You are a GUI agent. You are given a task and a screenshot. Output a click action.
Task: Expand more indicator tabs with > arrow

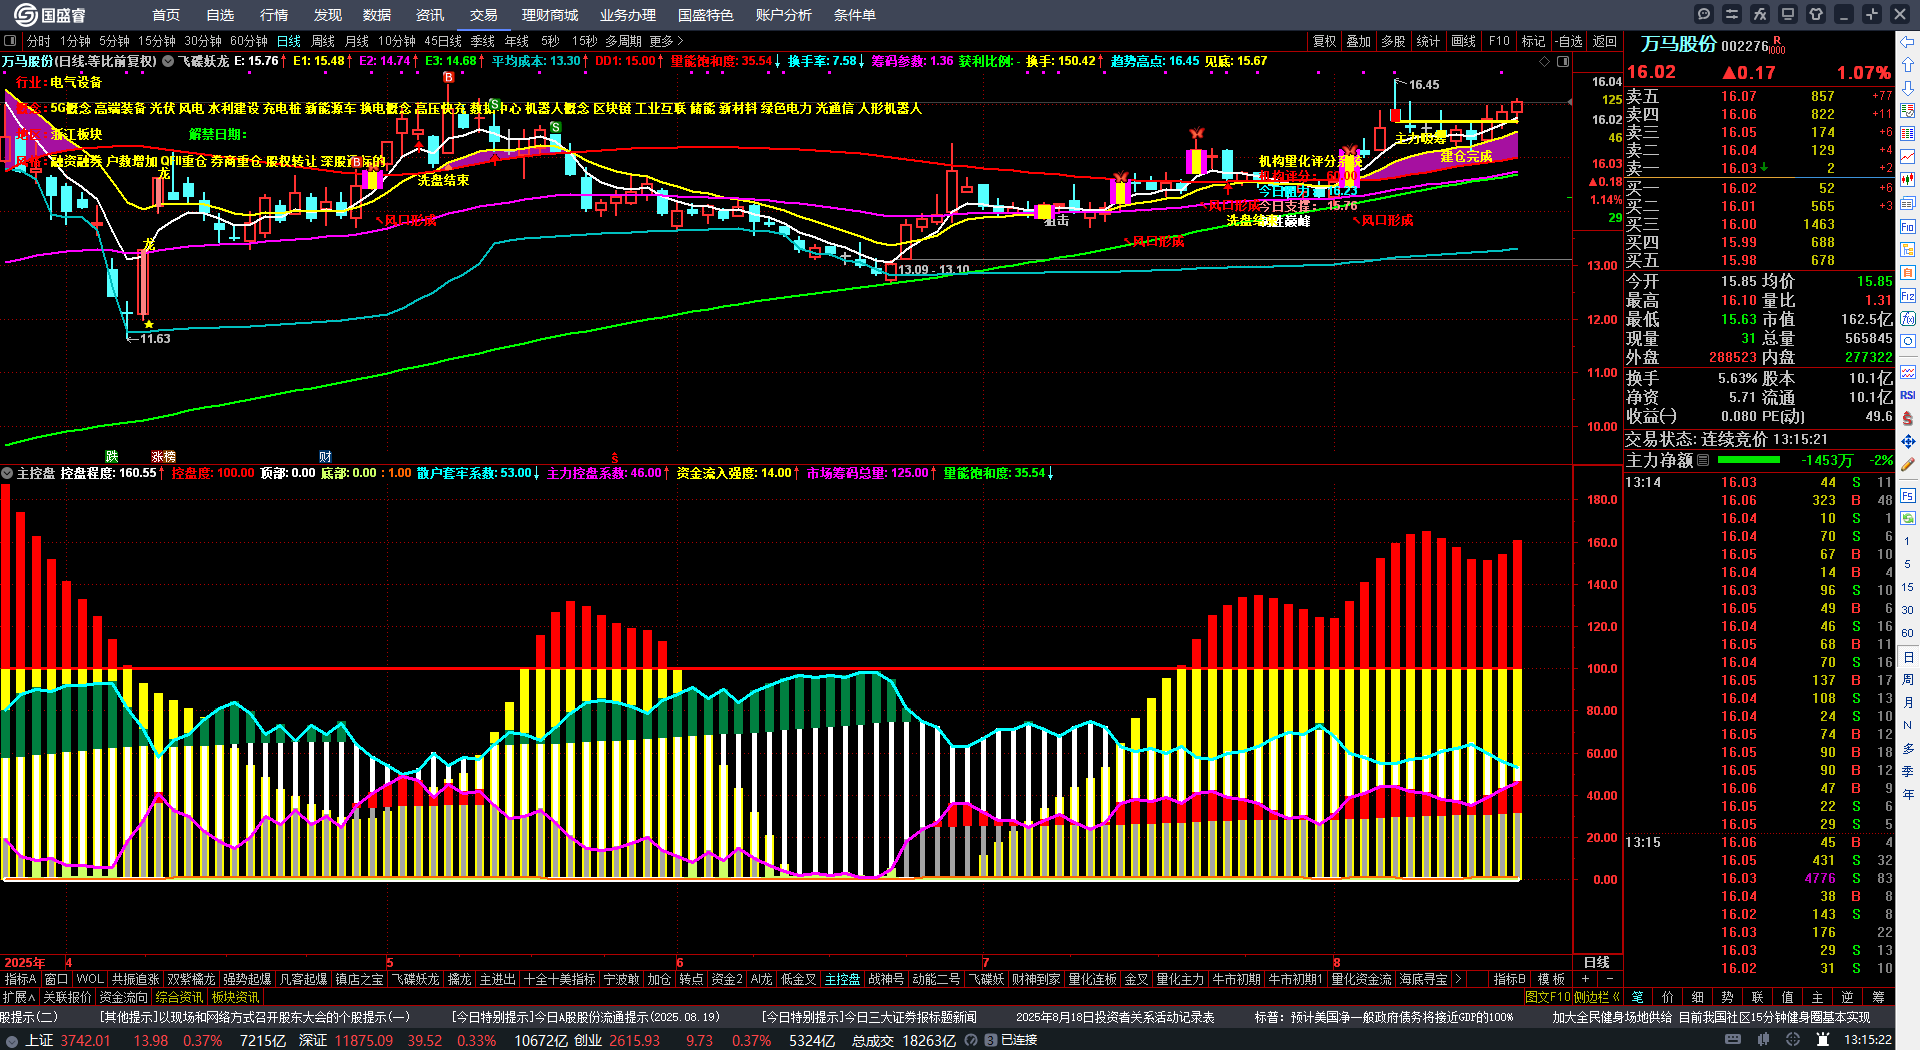(x=1458, y=979)
